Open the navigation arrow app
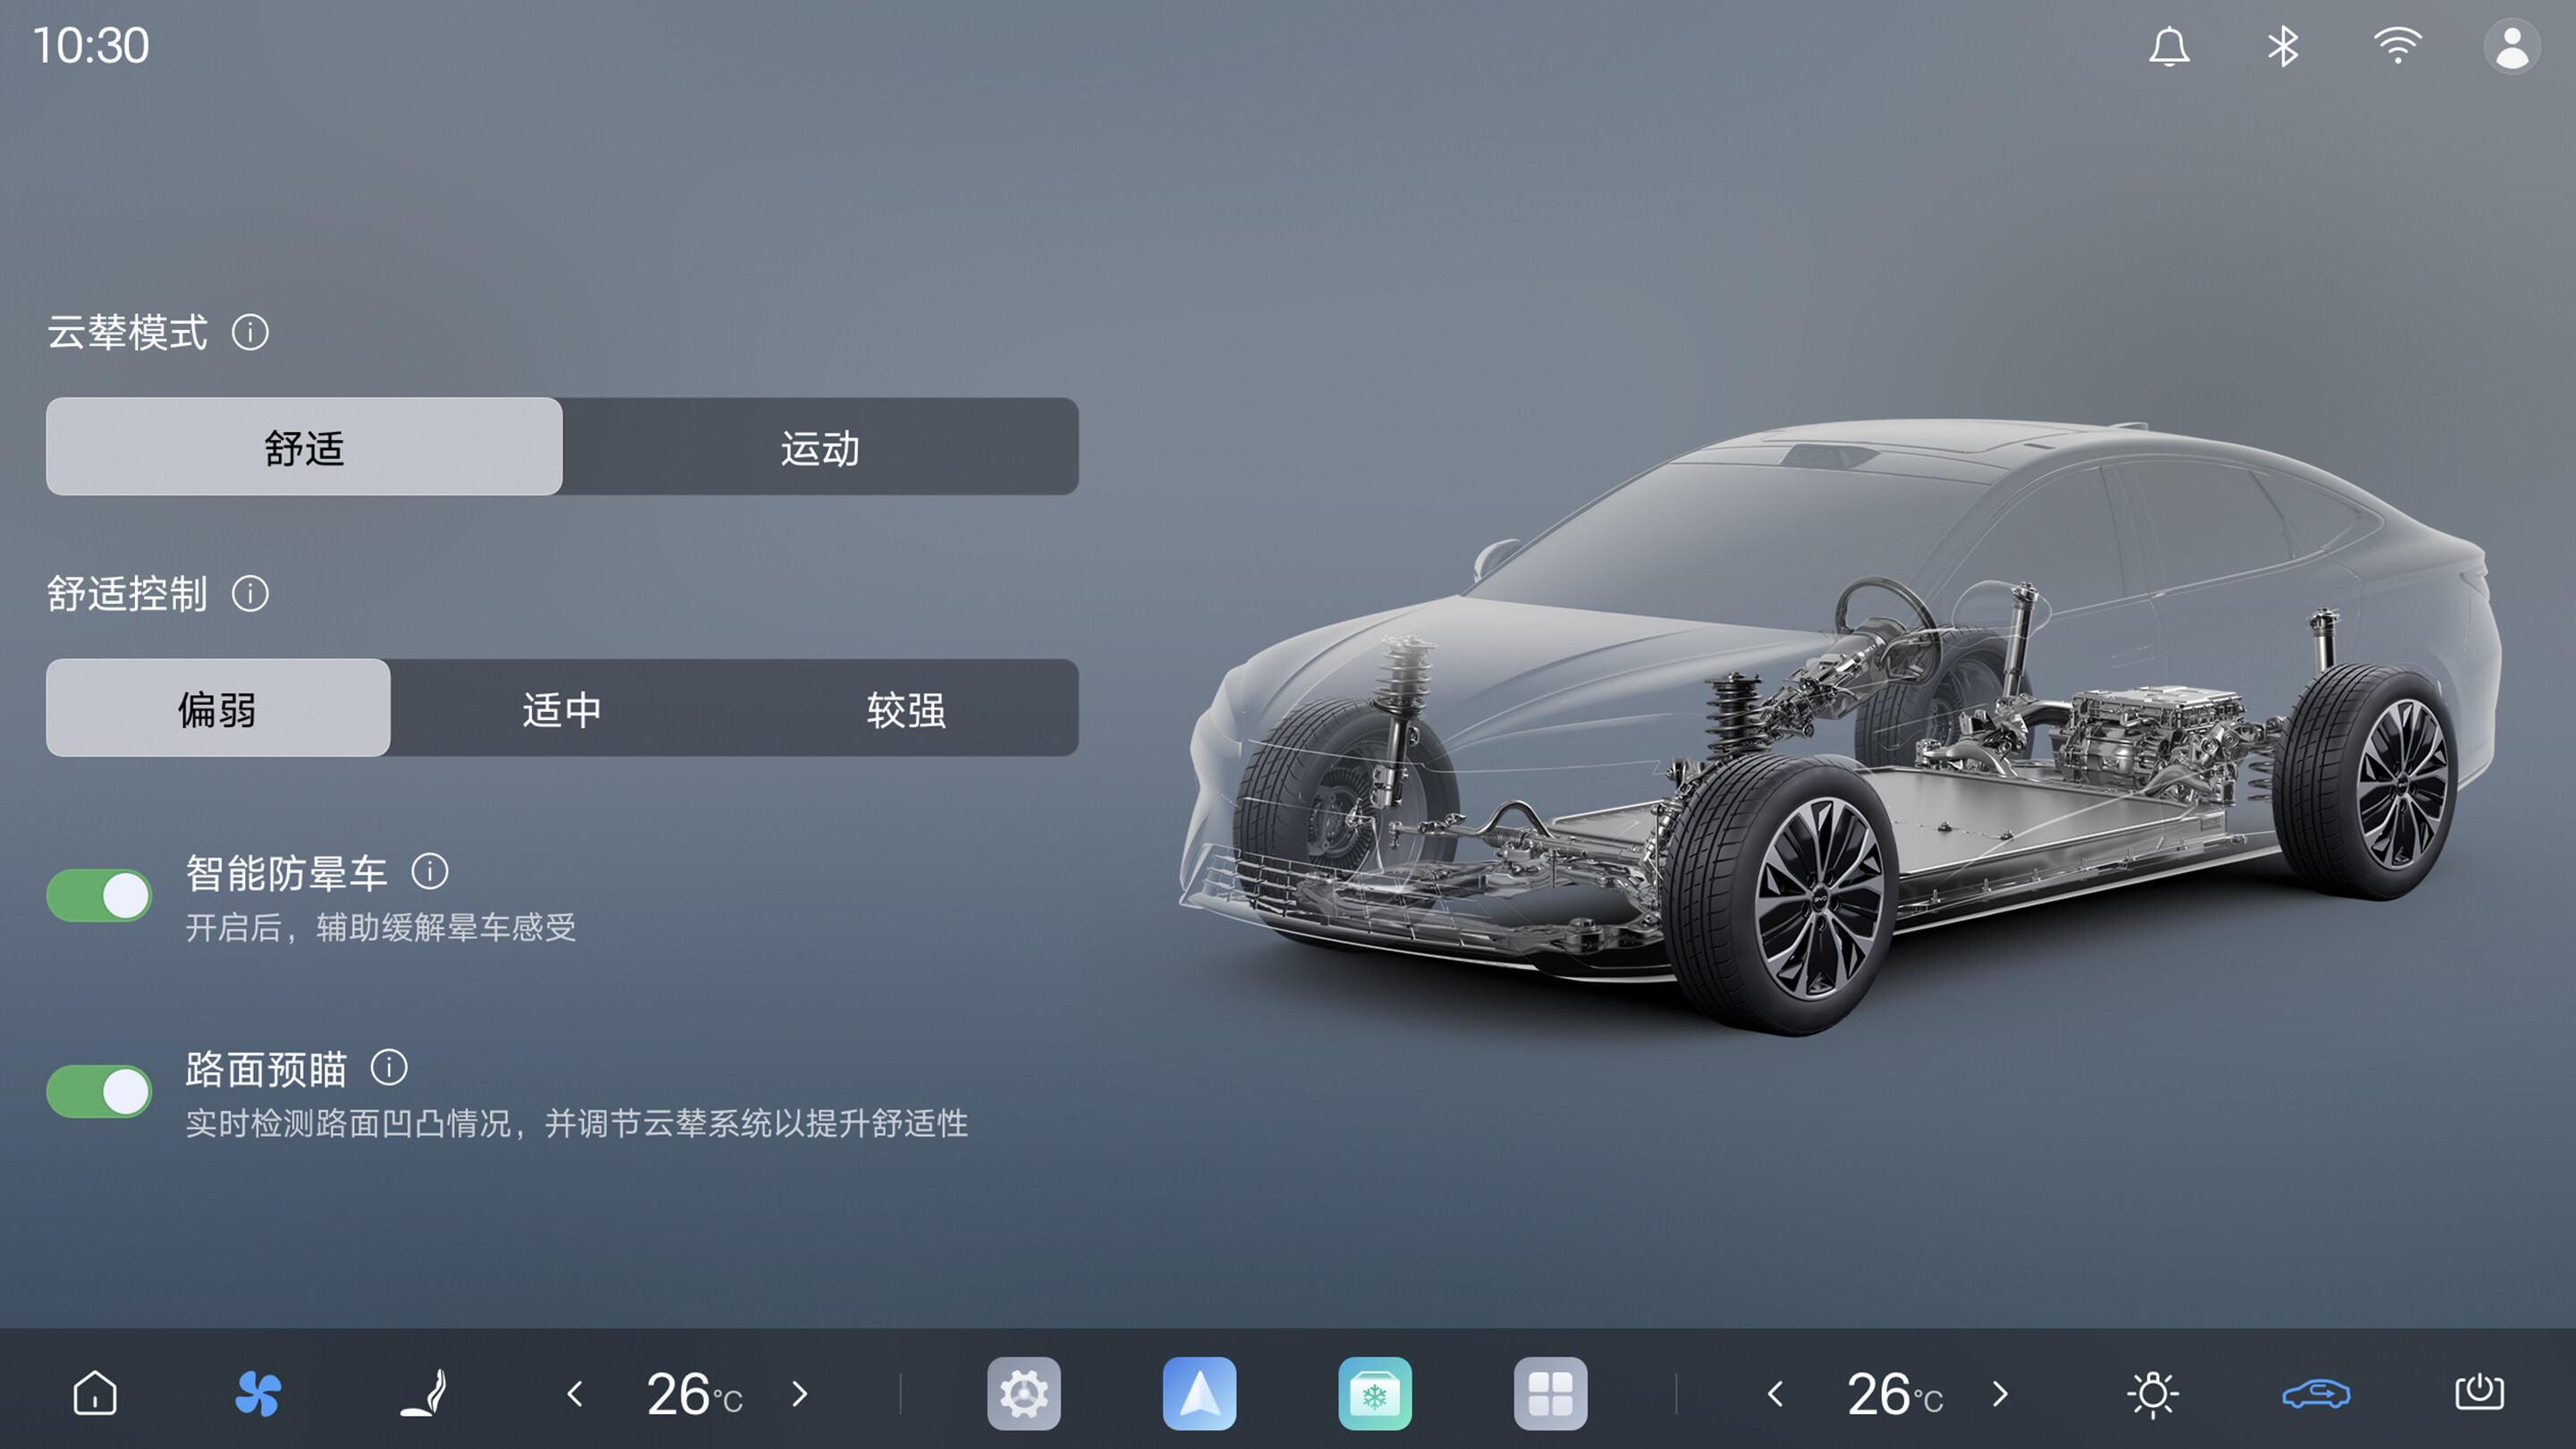 (x=1199, y=1393)
